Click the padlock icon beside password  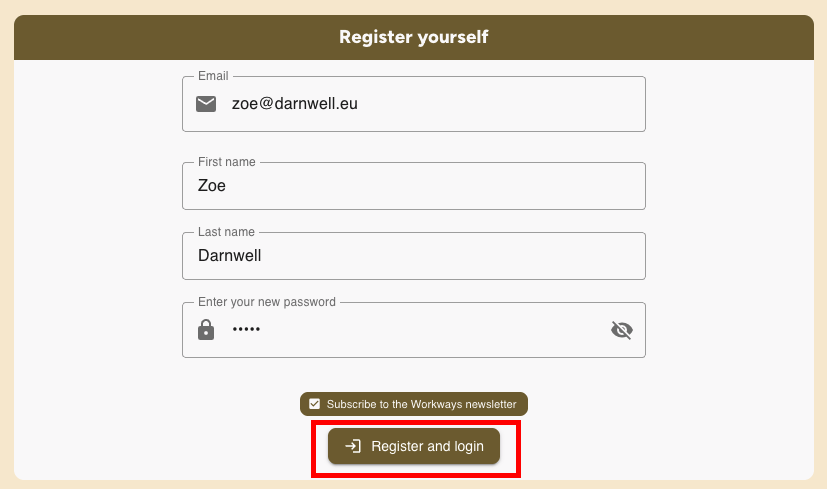click(x=206, y=330)
